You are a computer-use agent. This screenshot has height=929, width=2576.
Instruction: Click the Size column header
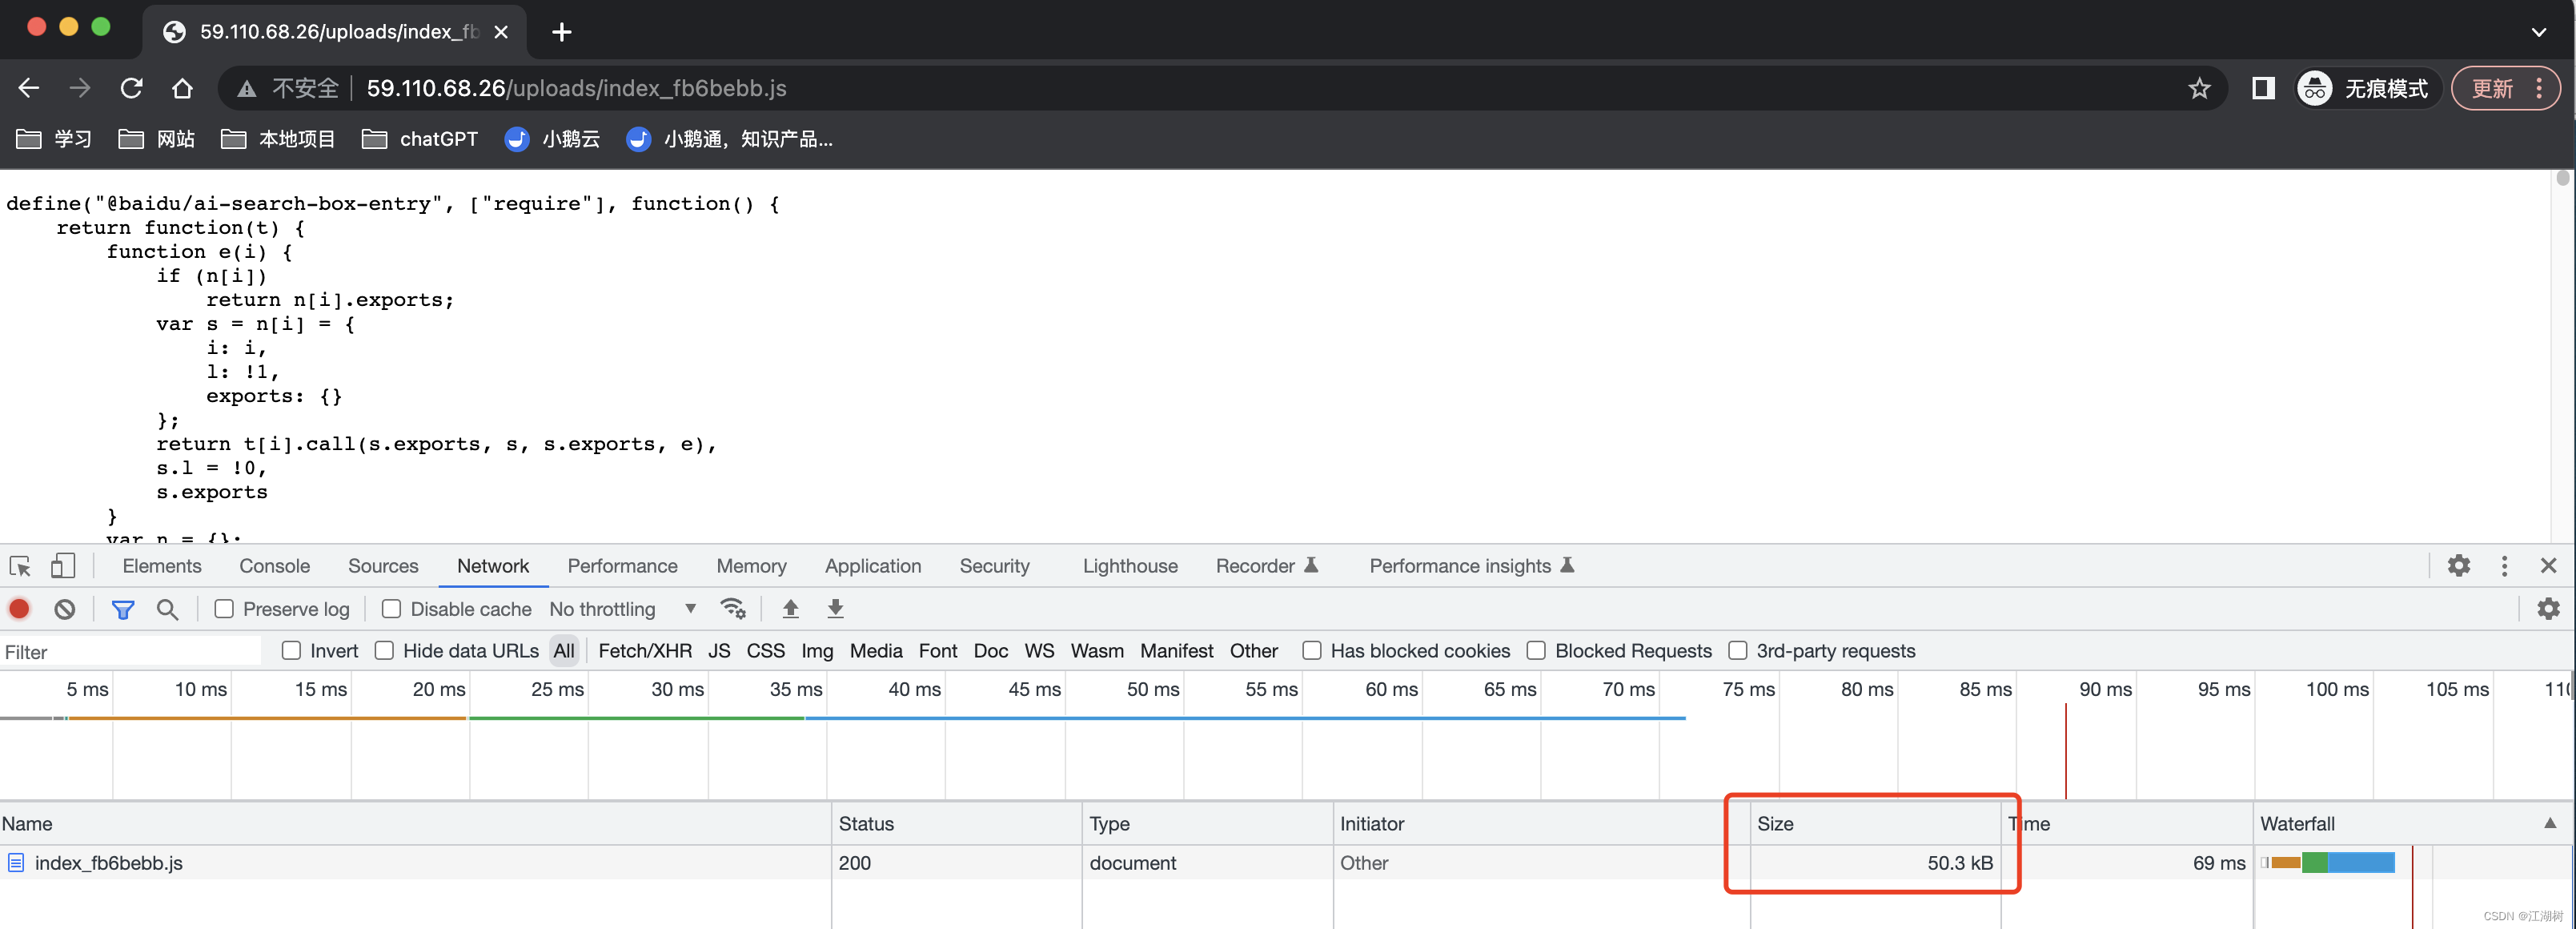(1875, 824)
